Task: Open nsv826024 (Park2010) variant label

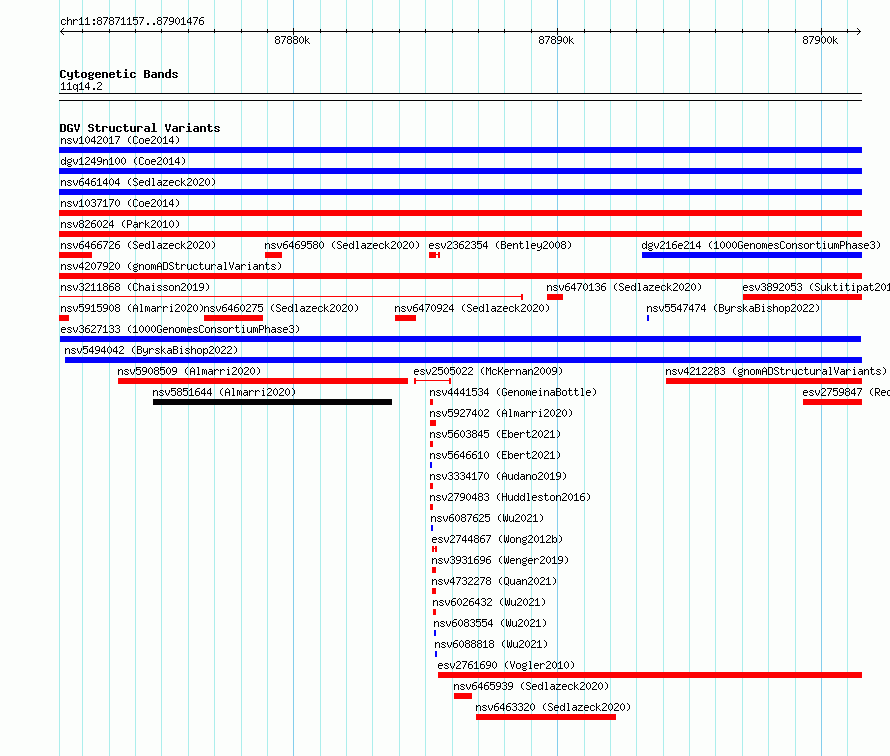Action: point(120,224)
